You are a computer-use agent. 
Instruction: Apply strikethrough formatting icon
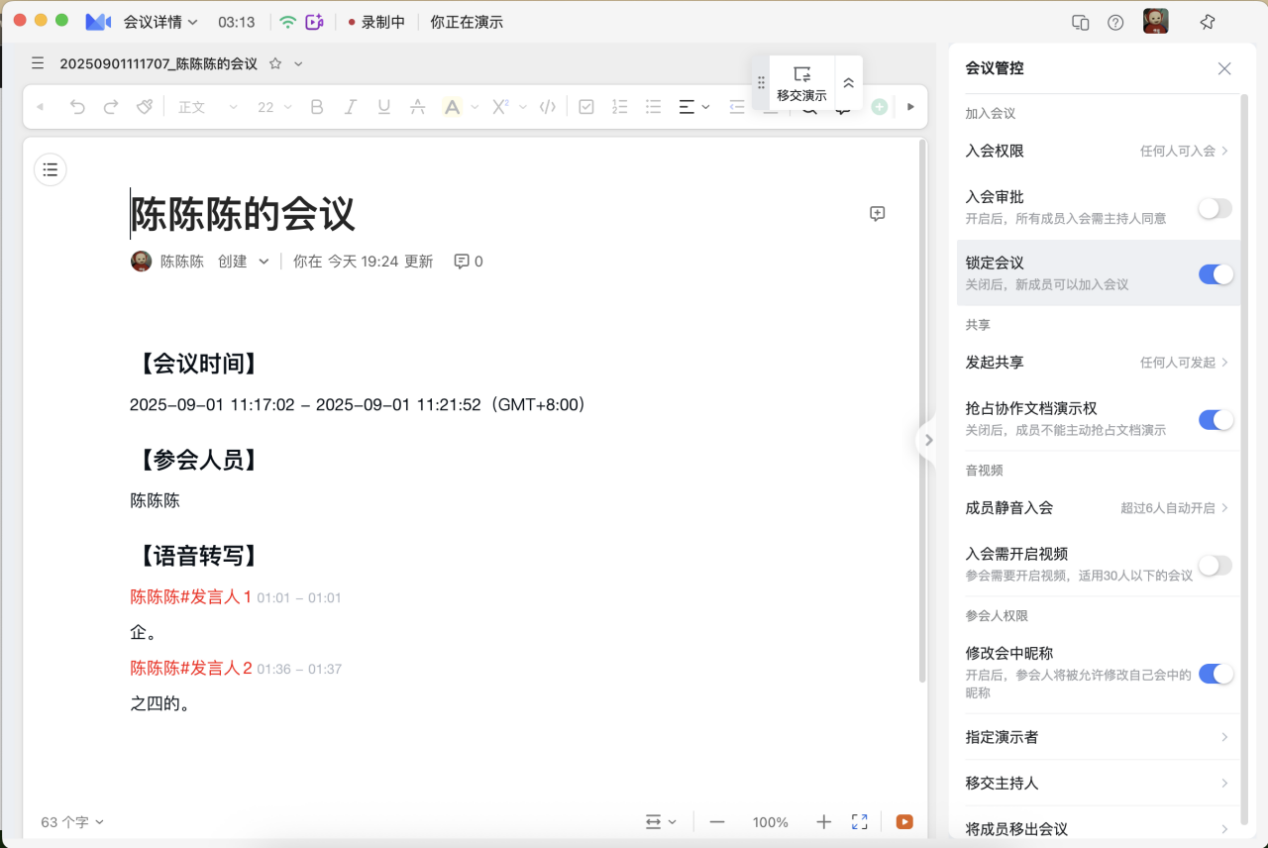coord(417,107)
